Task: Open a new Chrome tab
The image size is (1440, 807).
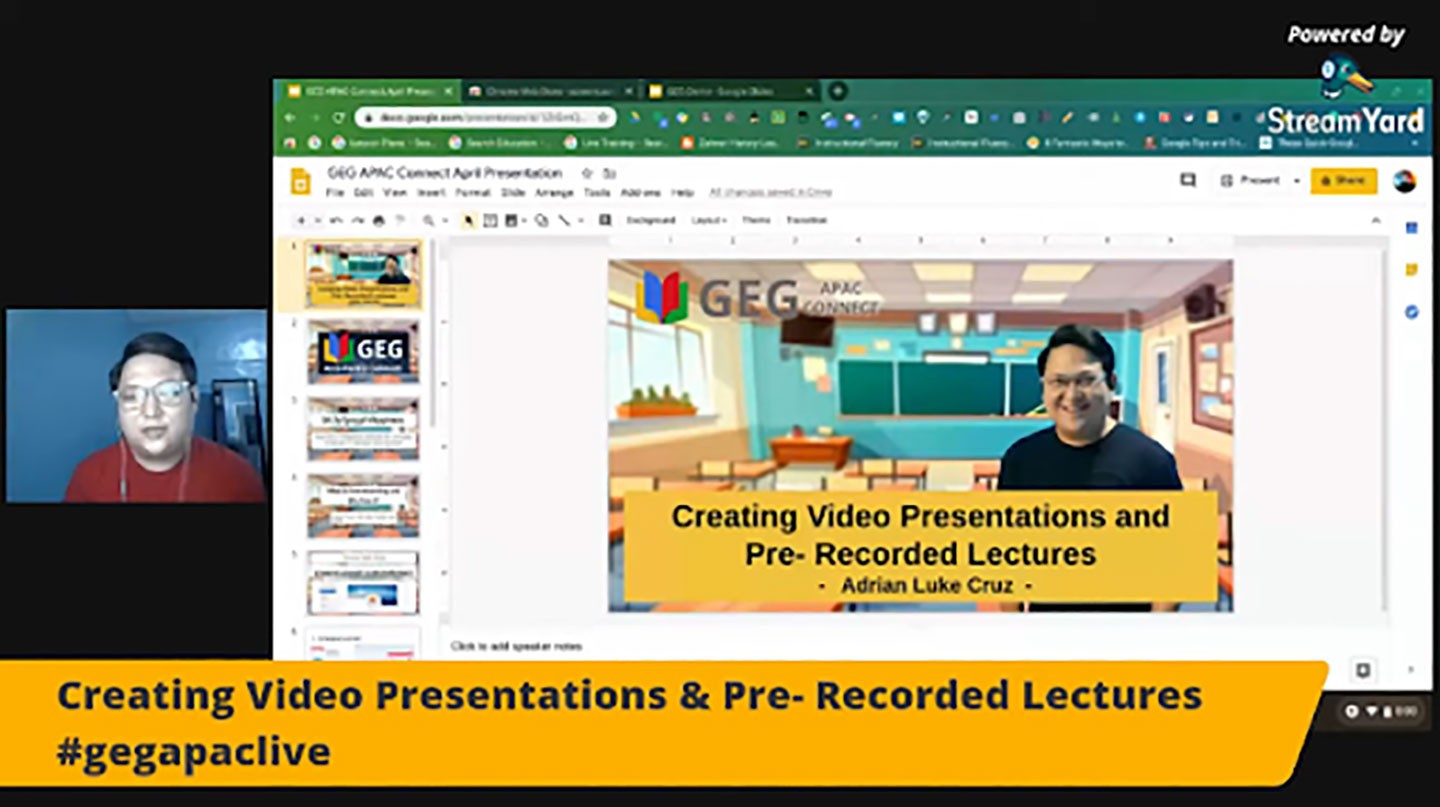Action: pyautogui.click(x=838, y=91)
